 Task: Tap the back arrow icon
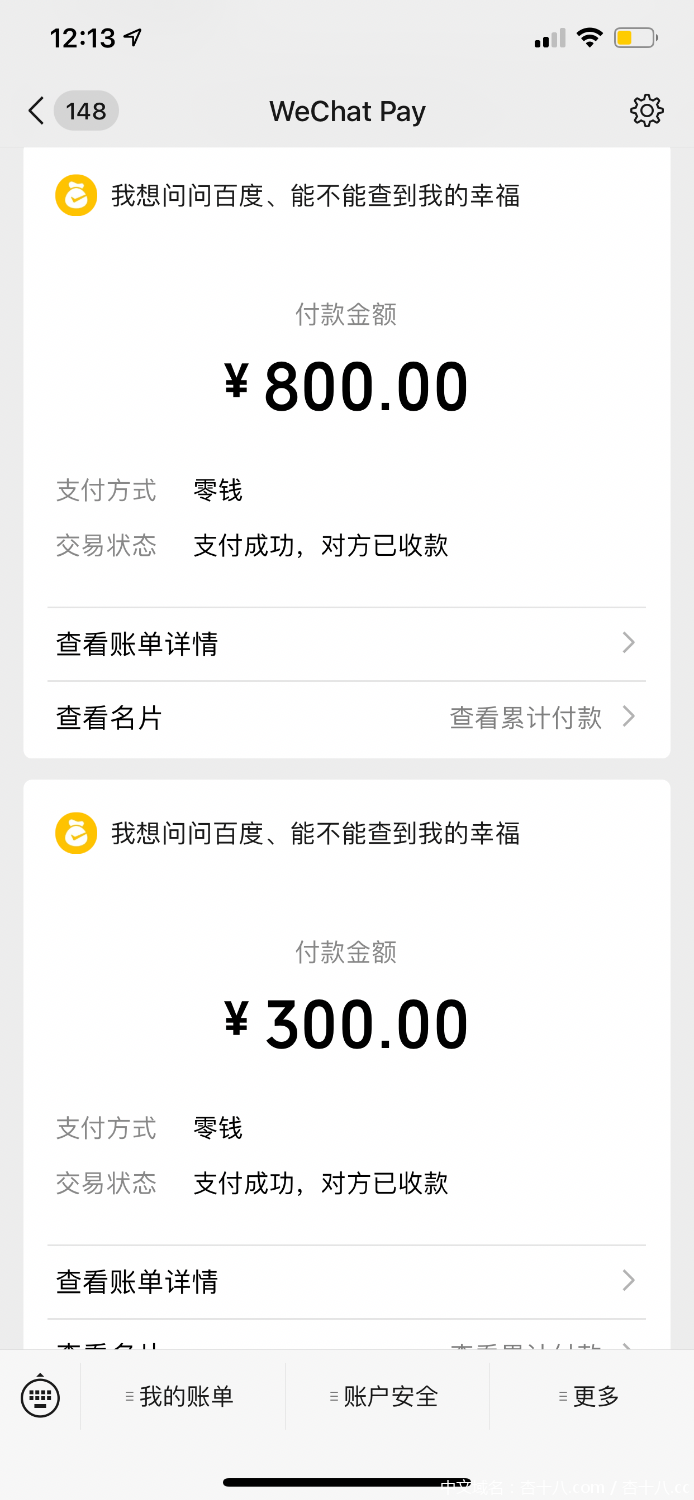click(x=36, y=111)
